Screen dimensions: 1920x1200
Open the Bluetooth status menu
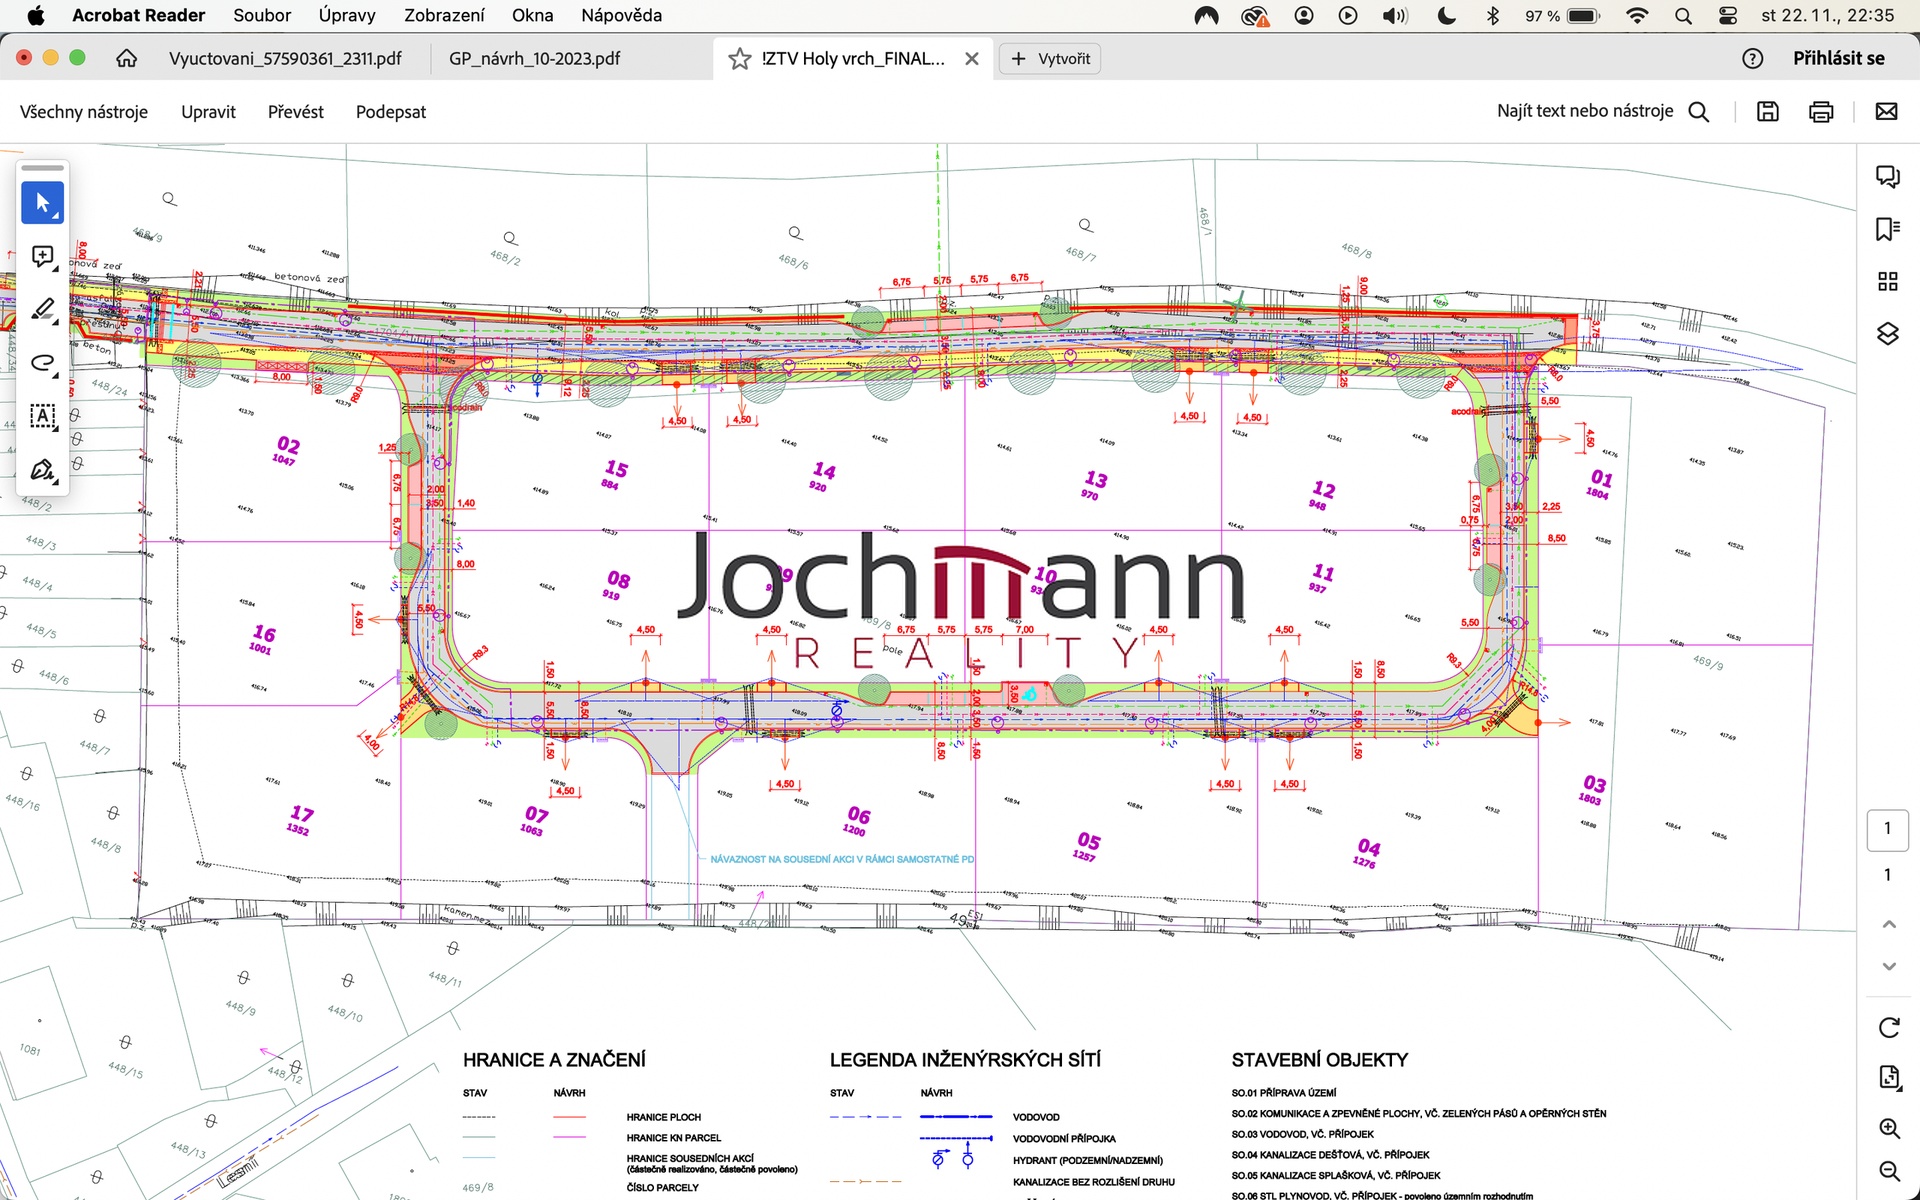pyautogui.click(x=1492, y=15)
